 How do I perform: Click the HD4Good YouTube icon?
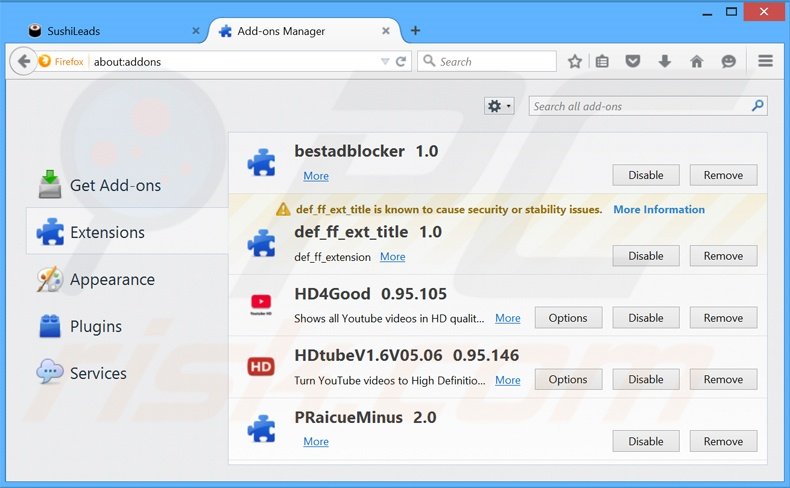click(x=261, y=304)
